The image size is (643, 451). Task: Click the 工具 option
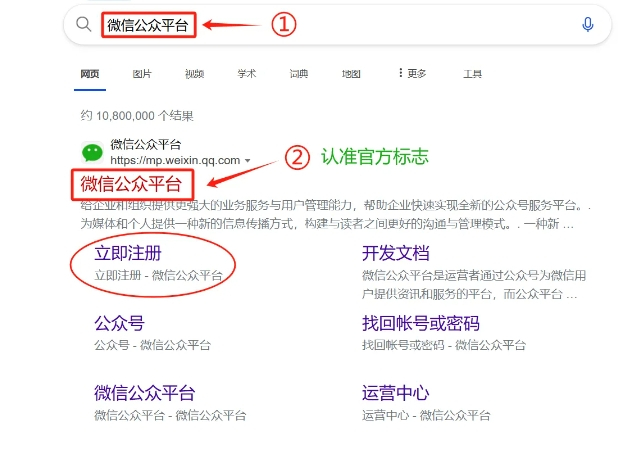(472, 74)
